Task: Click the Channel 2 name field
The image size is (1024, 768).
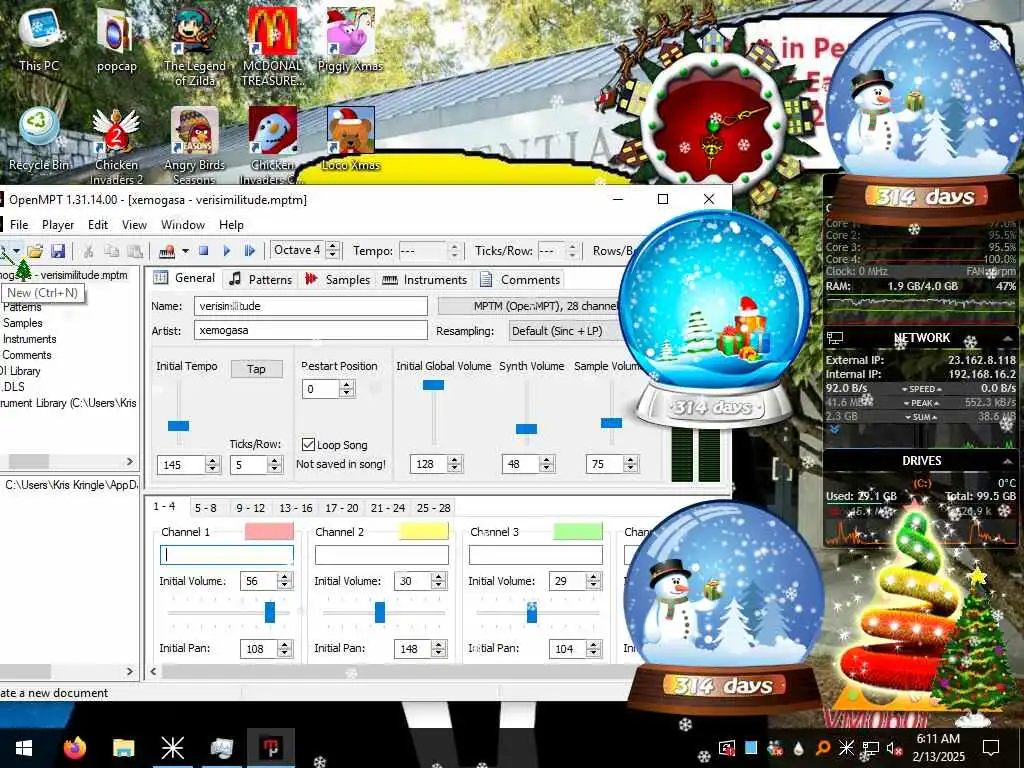Action: (381, 555)
